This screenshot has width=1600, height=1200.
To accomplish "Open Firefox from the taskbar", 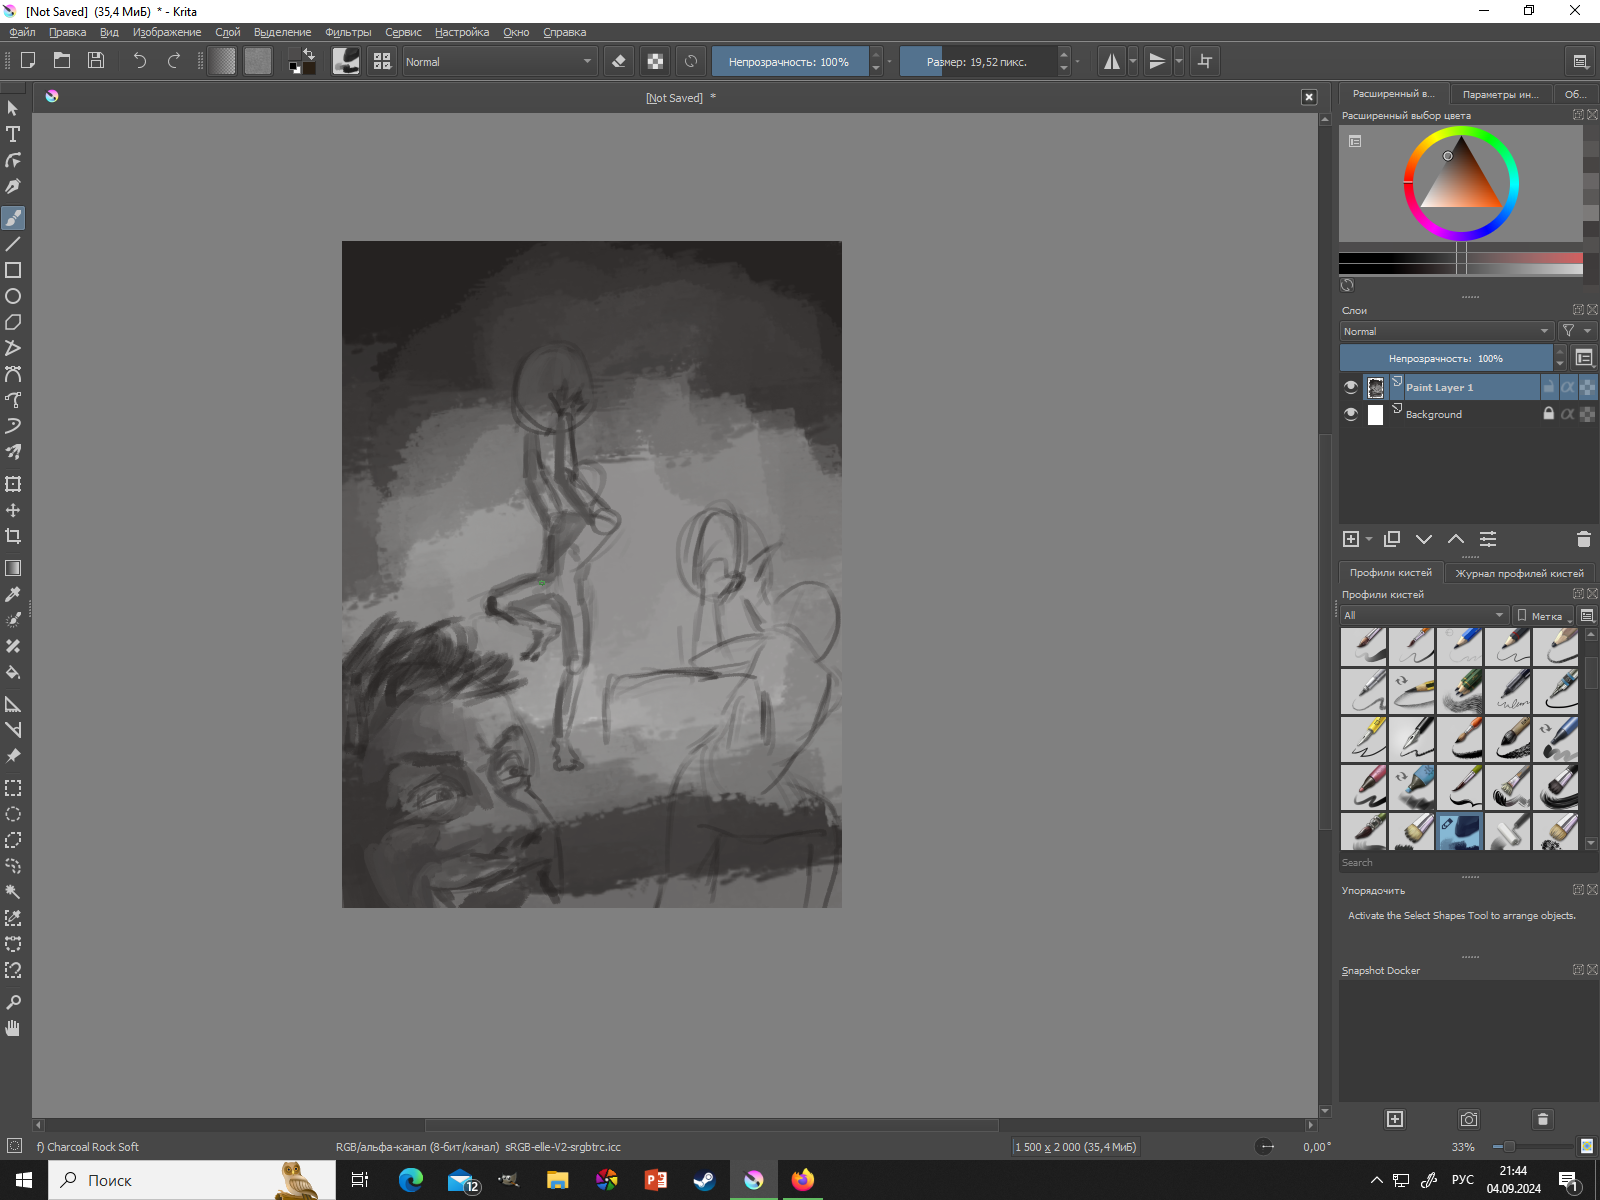I will click(802, 1180).
